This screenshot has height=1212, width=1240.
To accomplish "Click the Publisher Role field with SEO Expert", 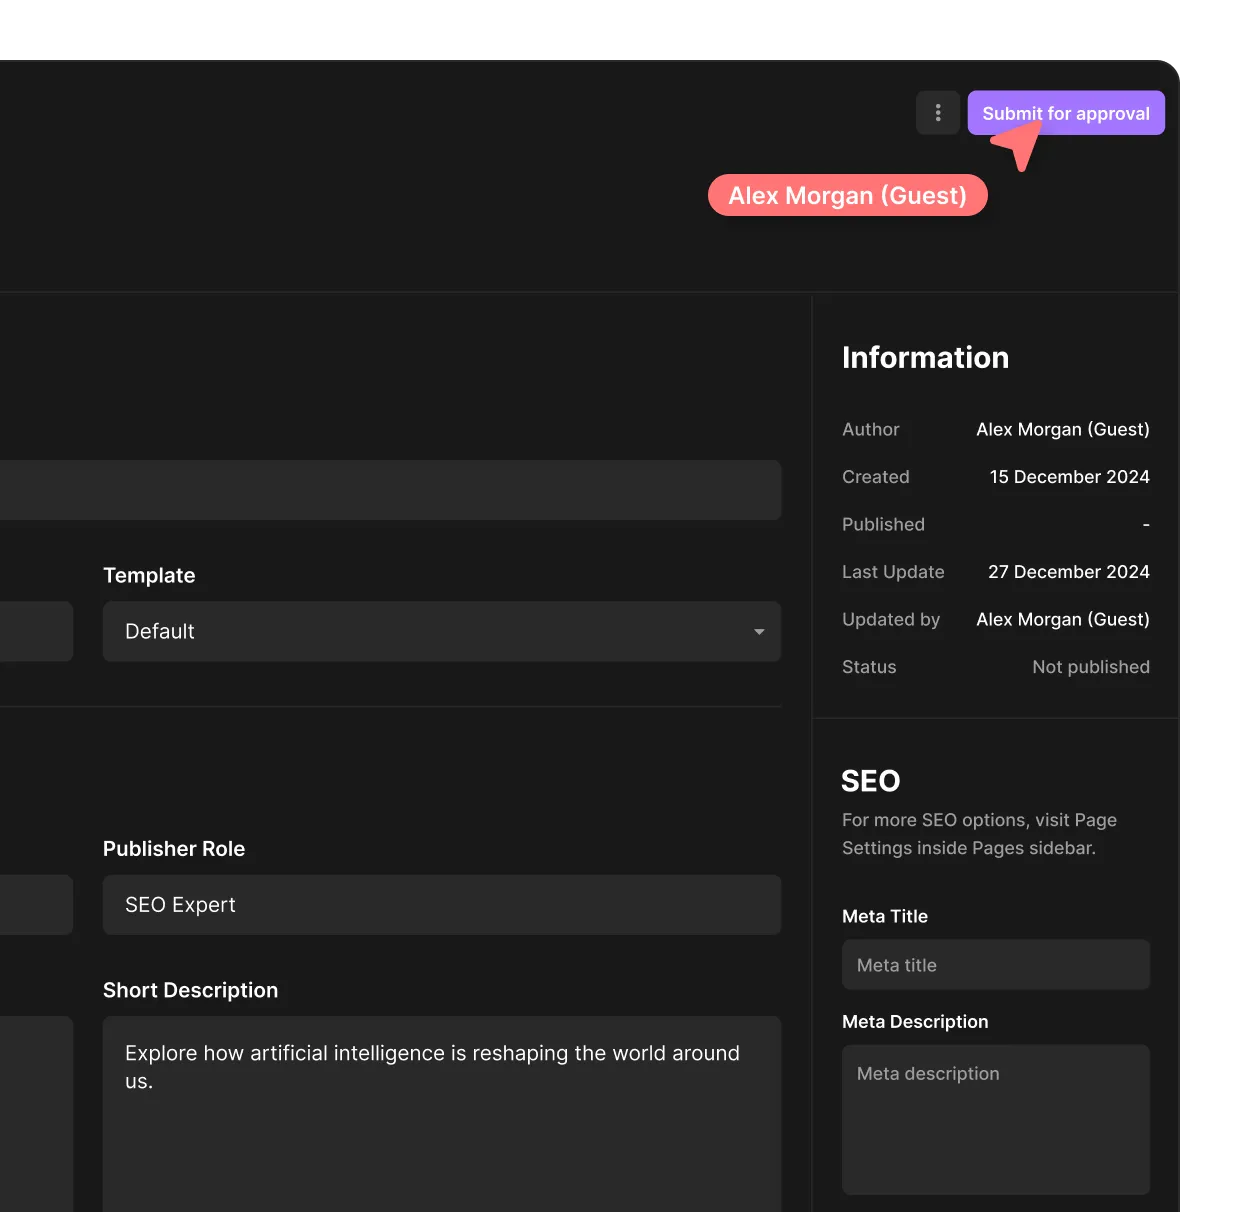I will tap(442, 905).
